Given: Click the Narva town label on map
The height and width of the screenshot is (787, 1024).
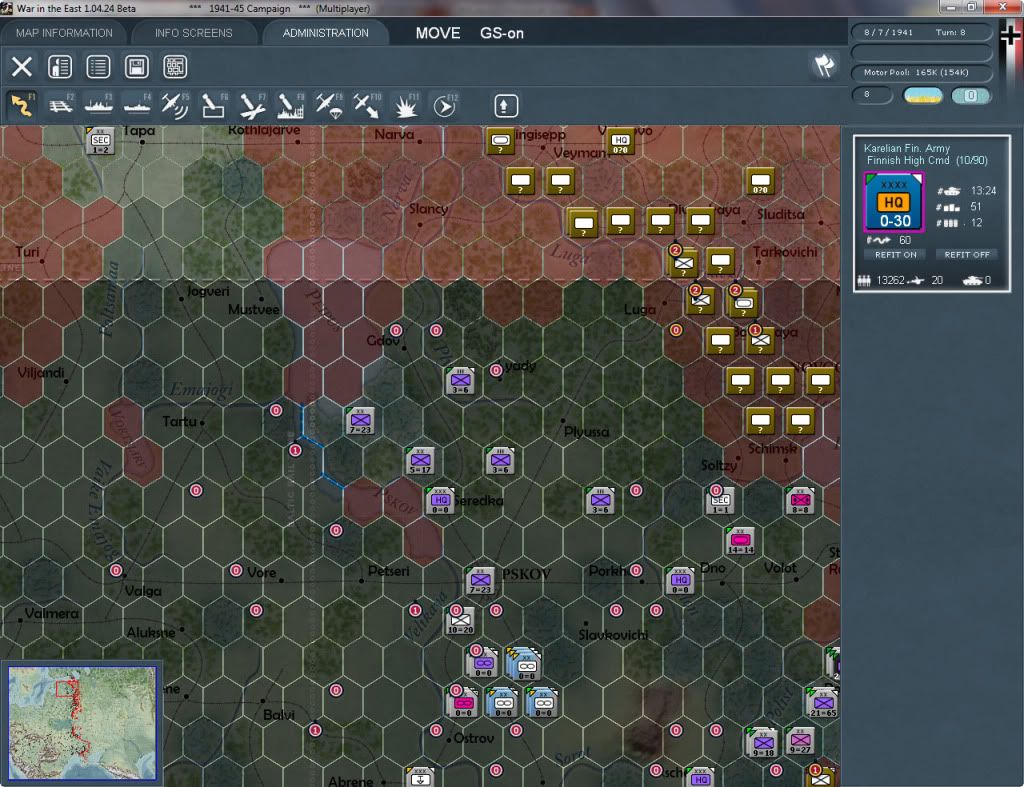Looking at the screenshot, I should (x=394, y=134).
